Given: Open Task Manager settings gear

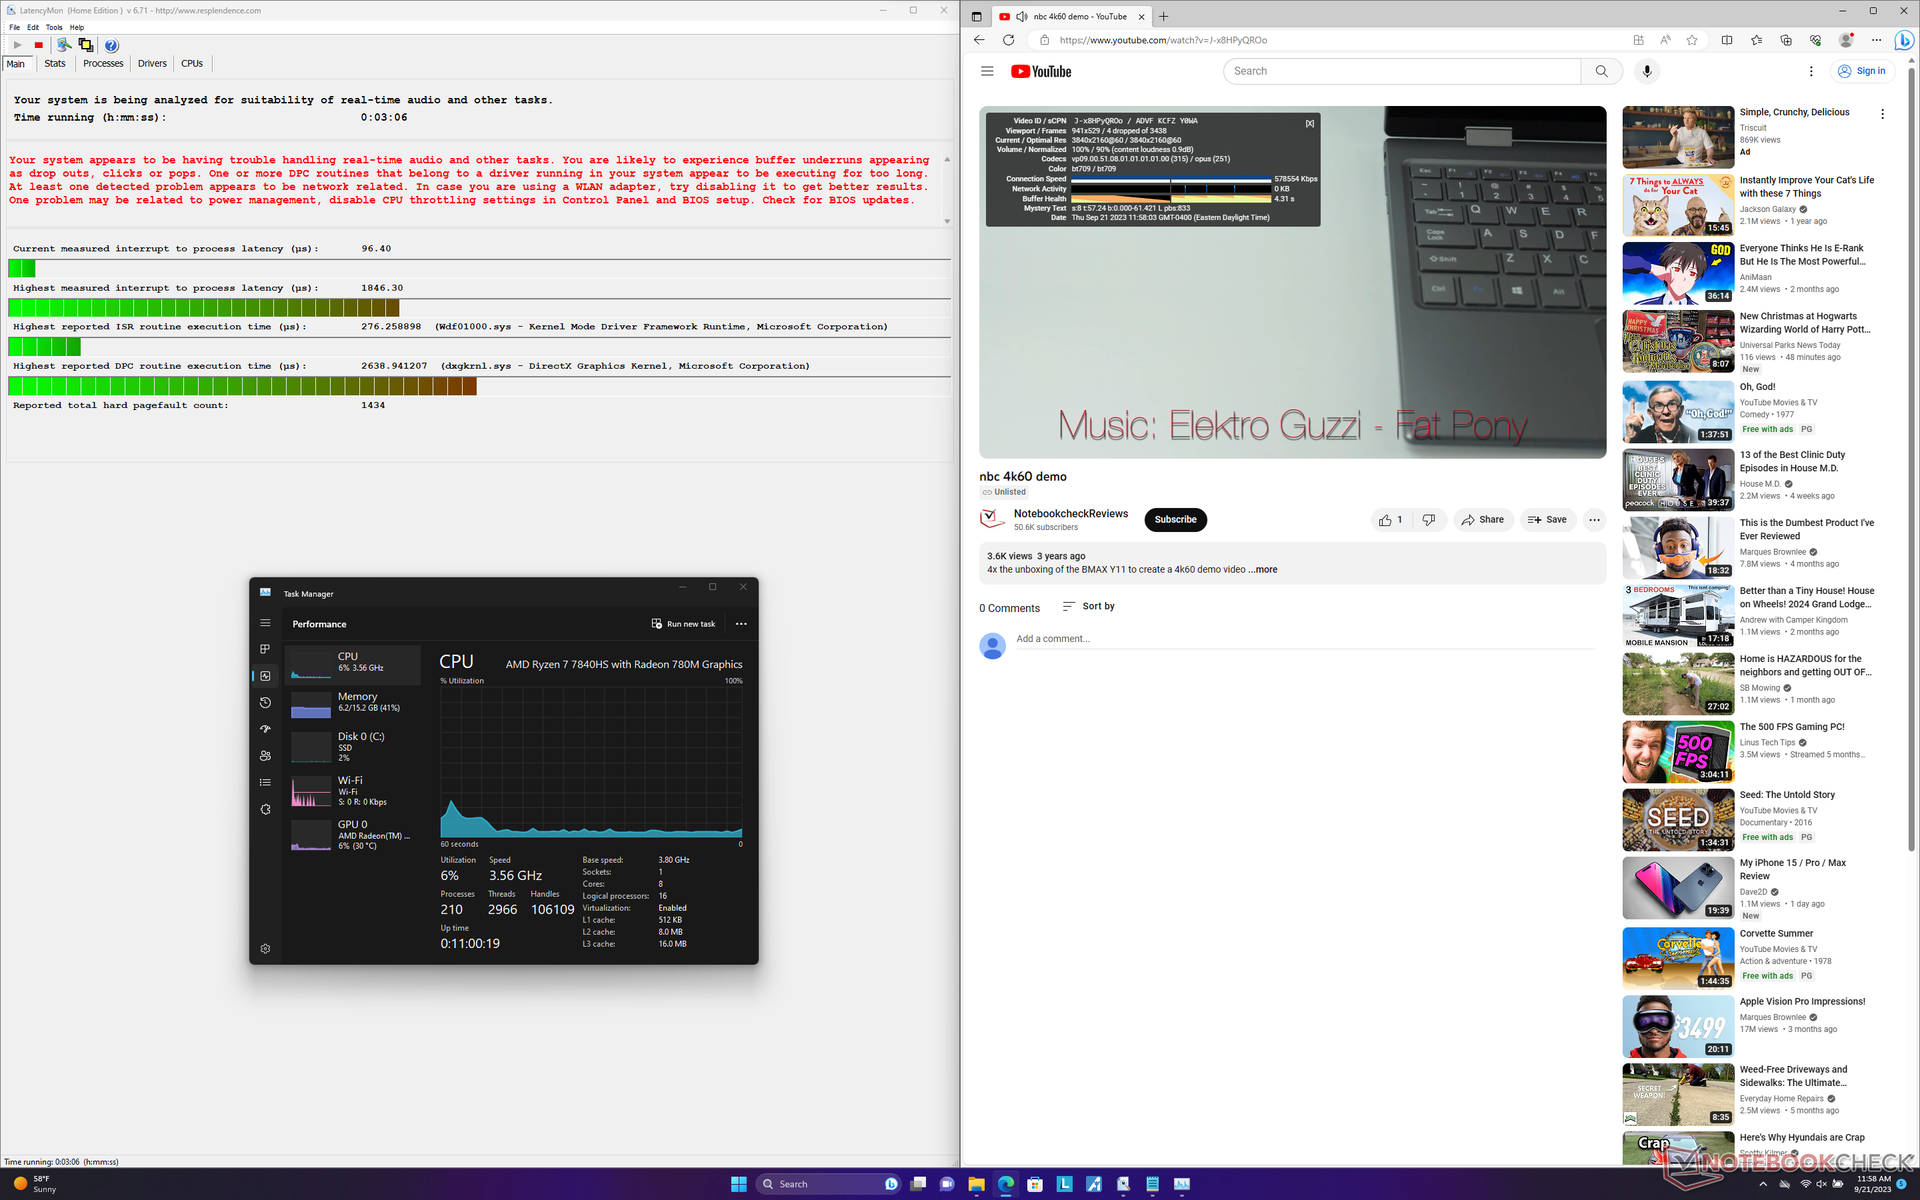Looking at the screenshot, I should pyautogui.click(x=265, y=949).
